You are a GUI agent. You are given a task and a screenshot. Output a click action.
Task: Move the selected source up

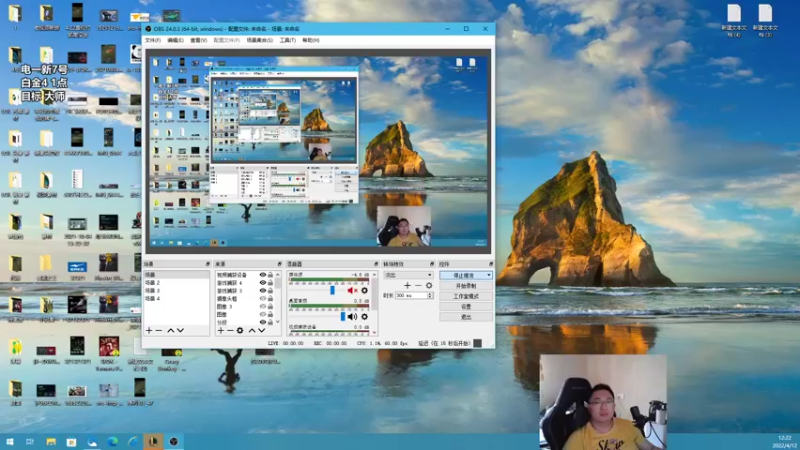coord(252,331)
